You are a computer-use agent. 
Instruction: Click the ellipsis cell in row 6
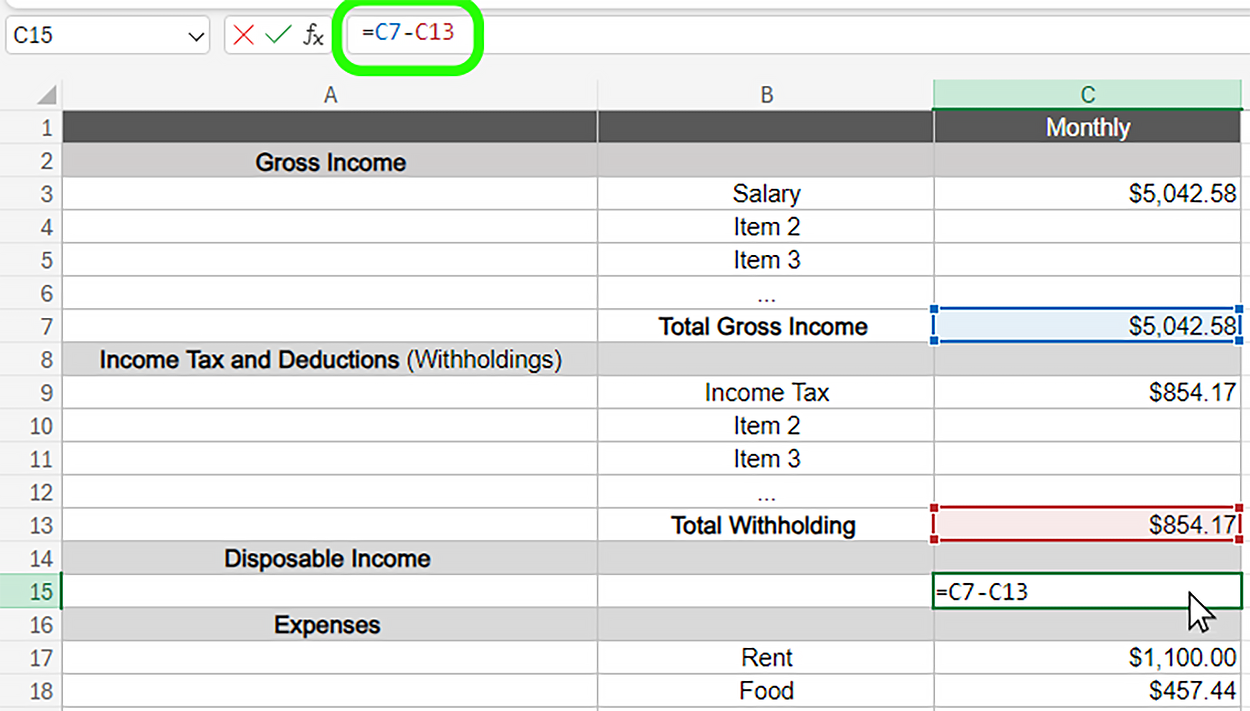click(x=766, y=293)
